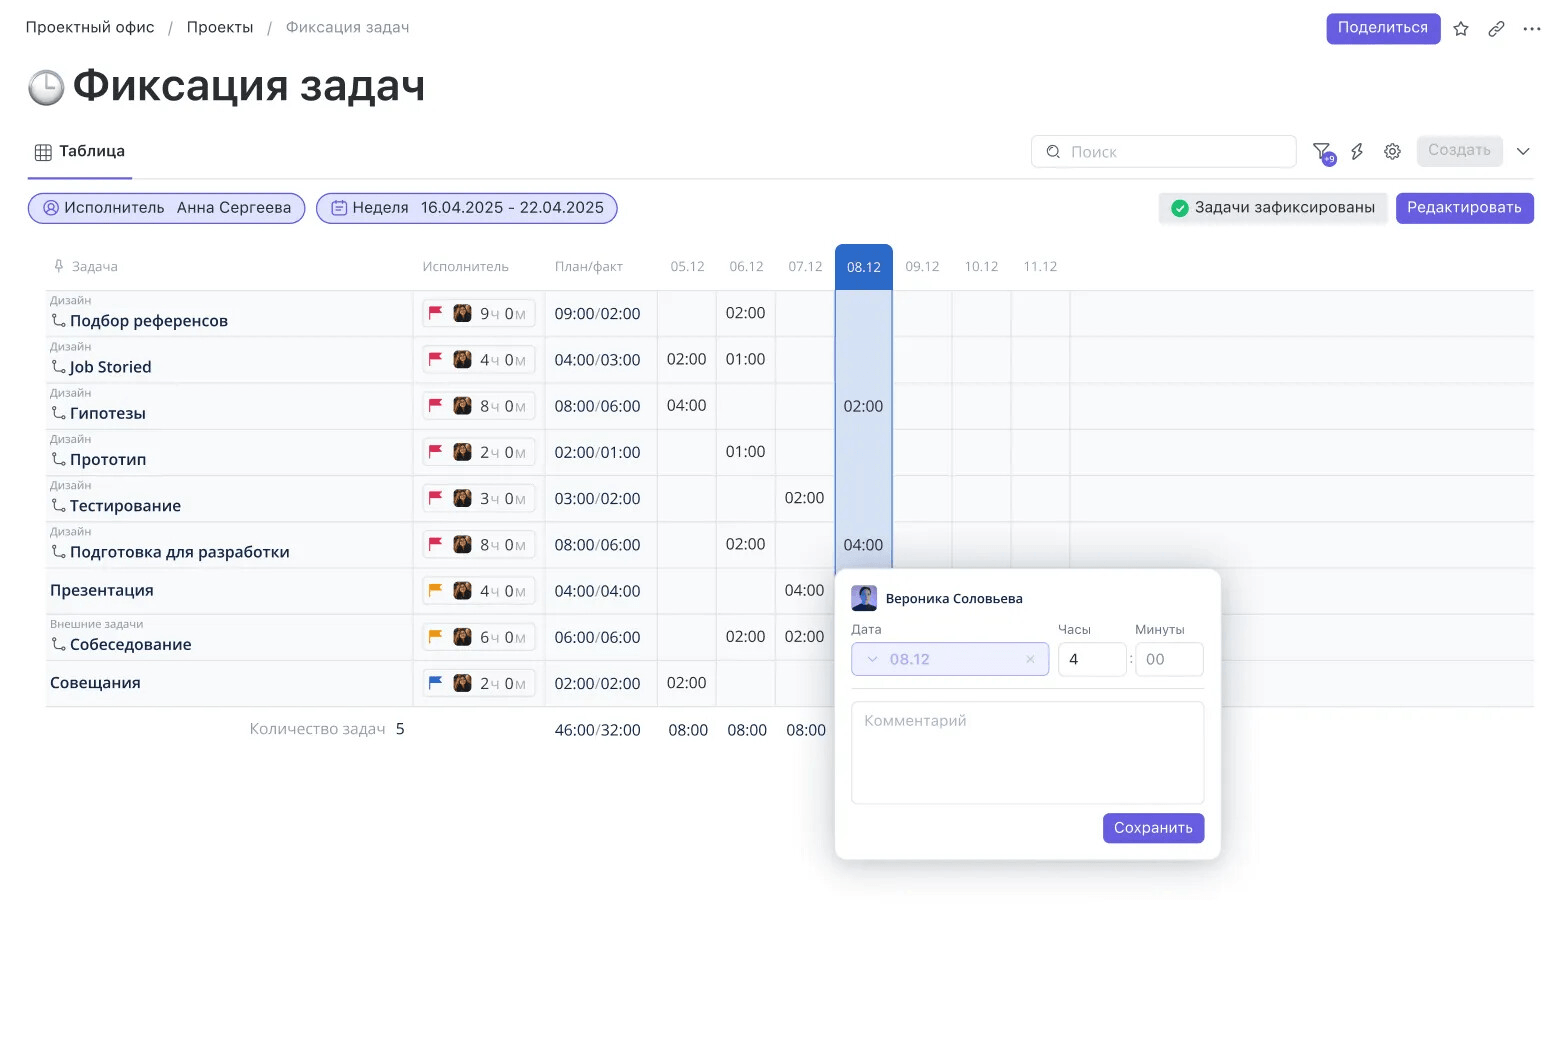
Task: Select the 11.12 column header
Action: tap(1040, 267)
